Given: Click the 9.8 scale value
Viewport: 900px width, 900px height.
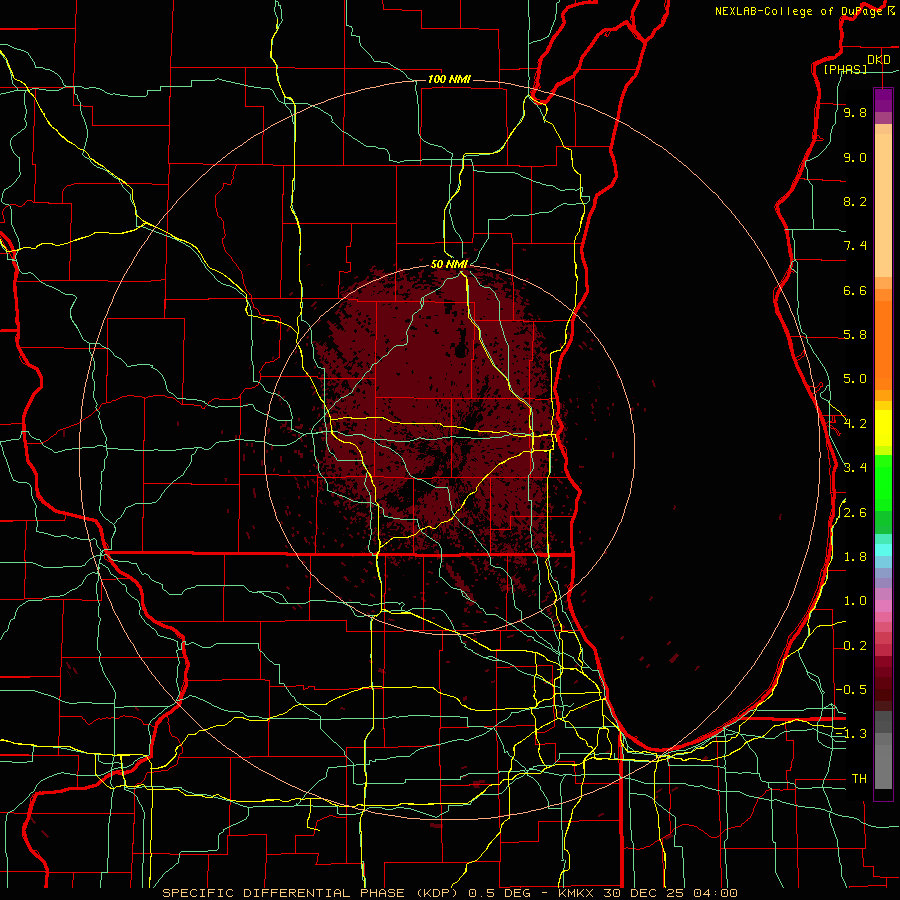Looking at the screenshot, I should click(x=855, y=113).
